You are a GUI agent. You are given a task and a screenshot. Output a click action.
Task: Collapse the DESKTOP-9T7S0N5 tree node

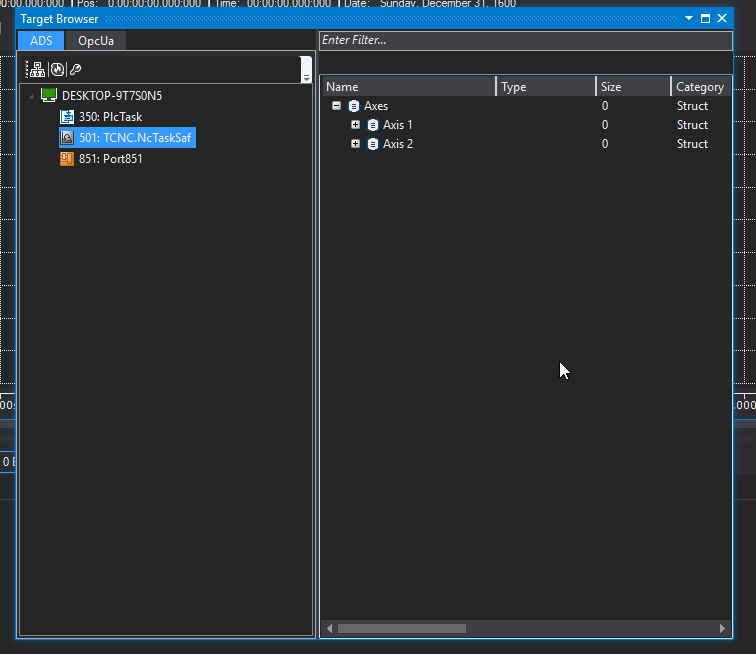[x=31, y=96]
